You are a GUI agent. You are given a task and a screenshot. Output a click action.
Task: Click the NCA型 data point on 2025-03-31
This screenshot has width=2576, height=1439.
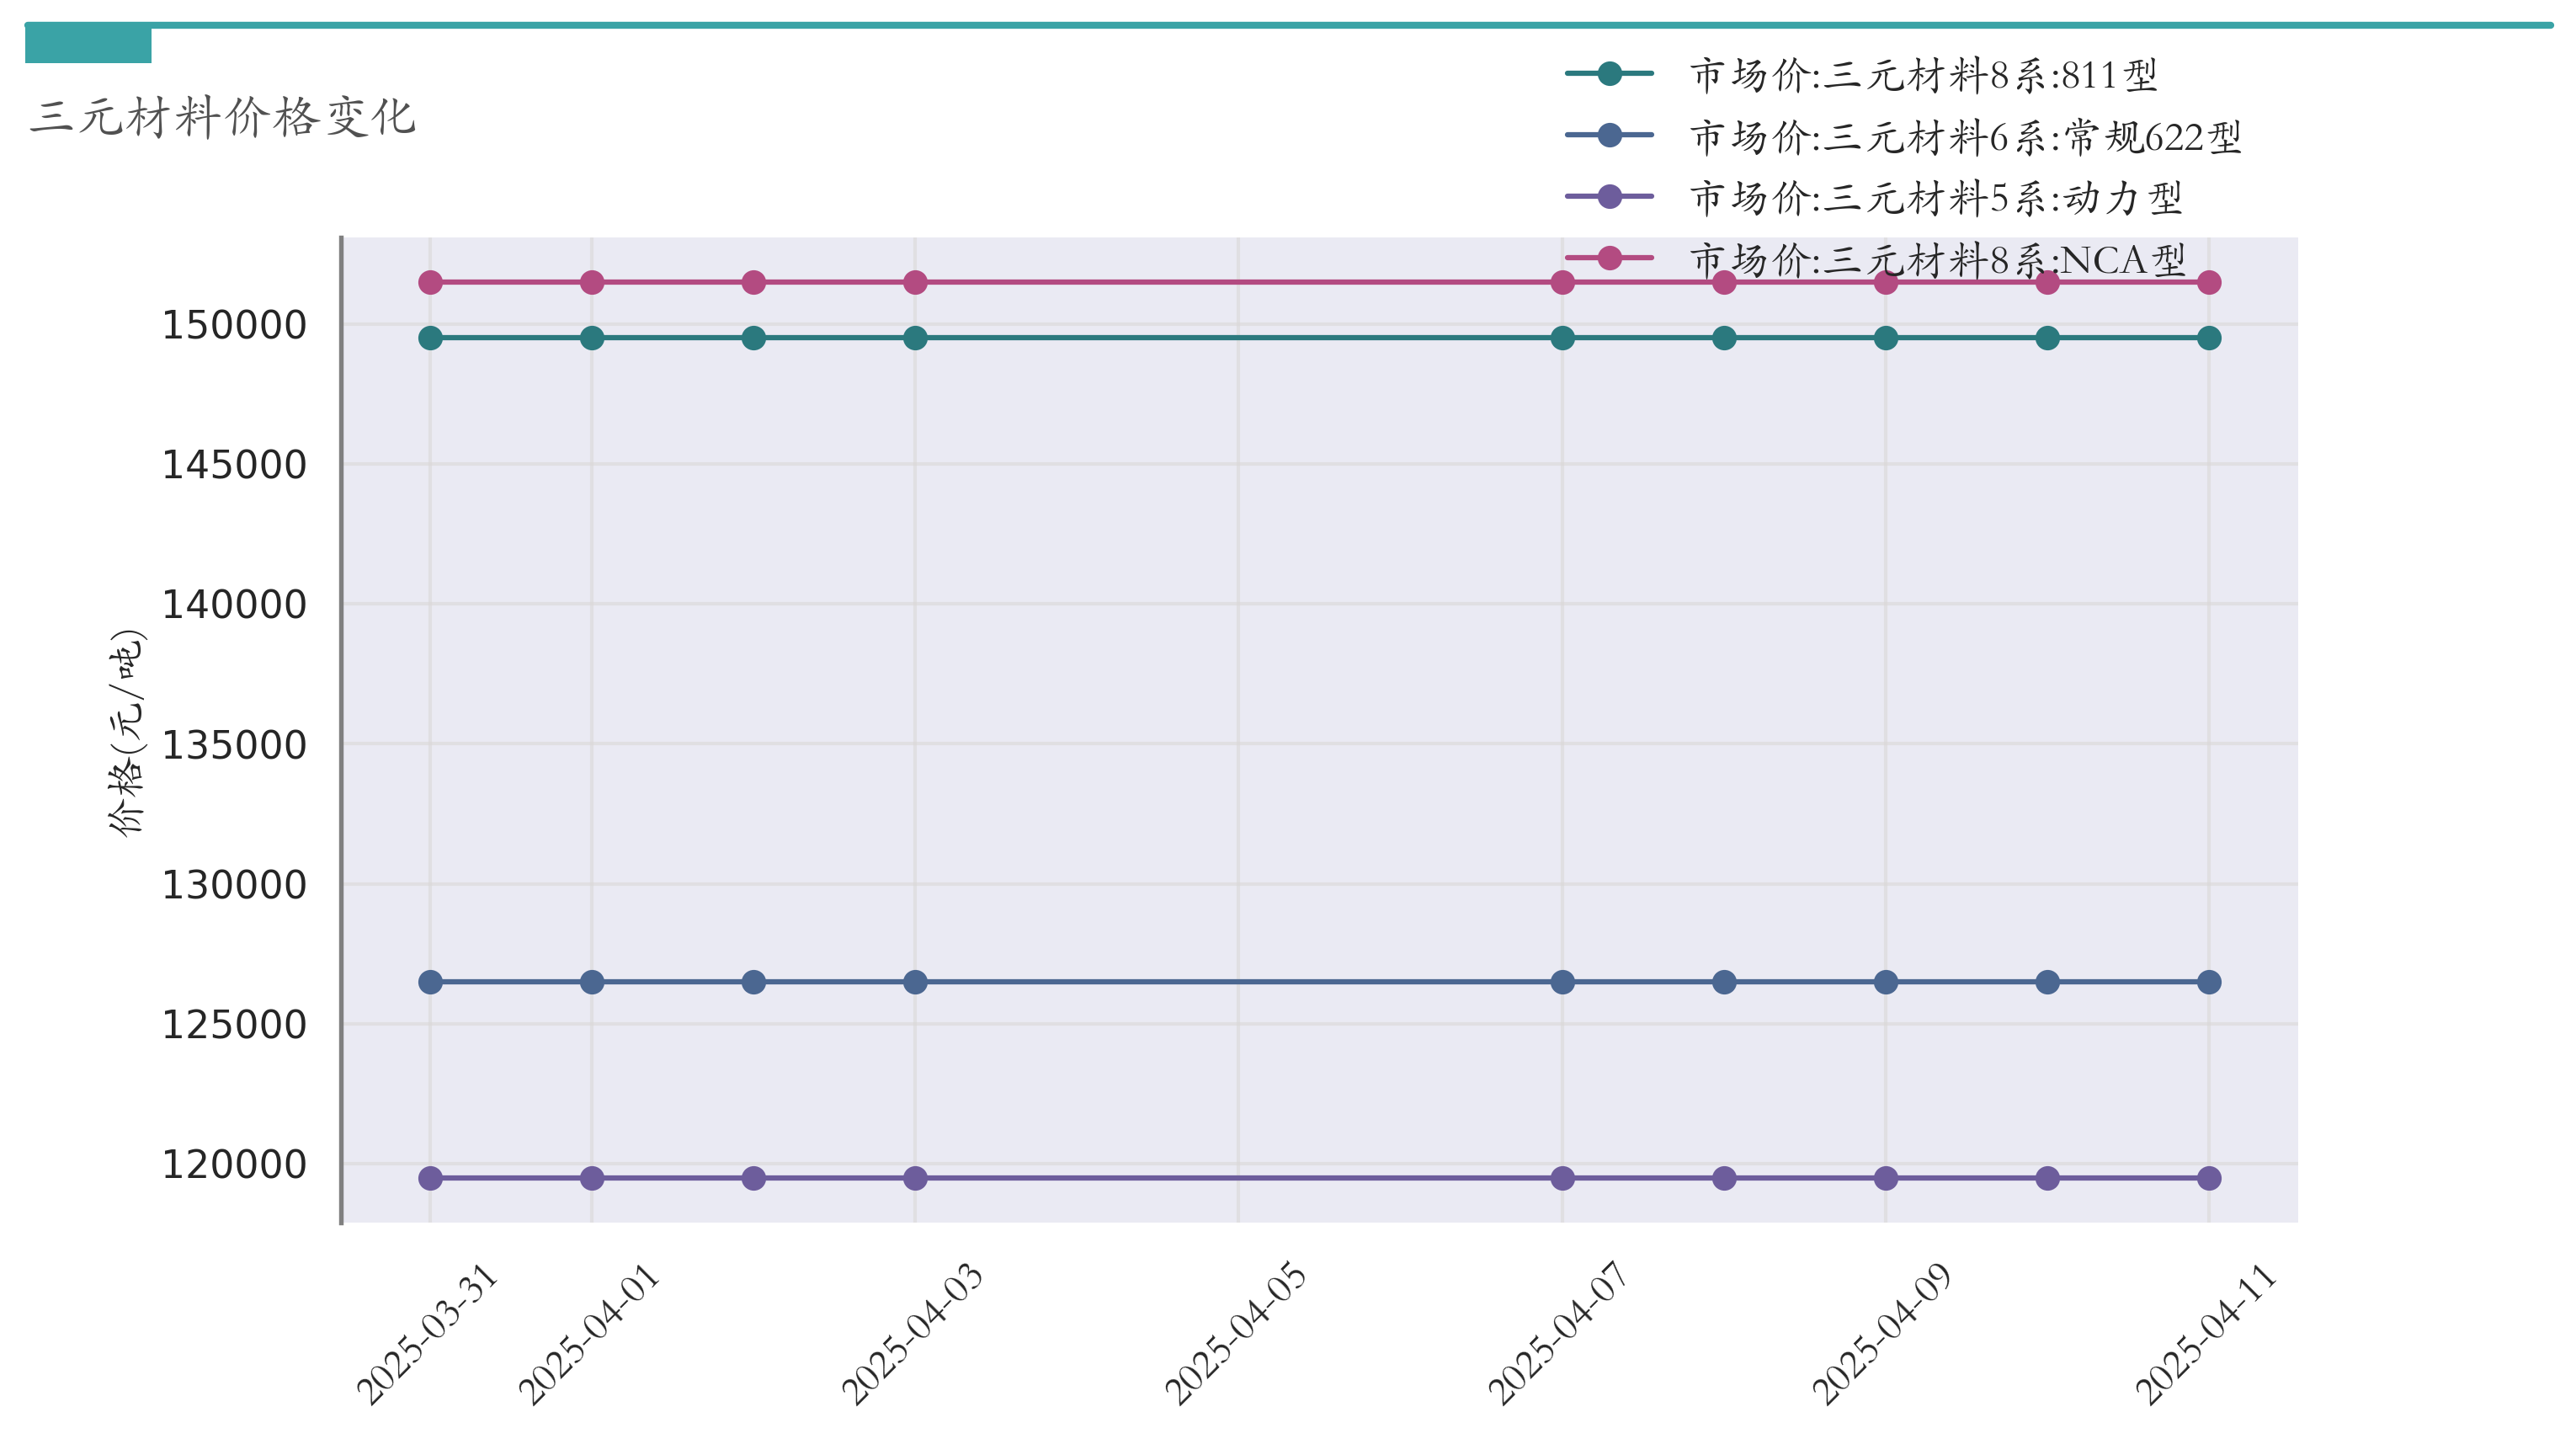(430, 283)
